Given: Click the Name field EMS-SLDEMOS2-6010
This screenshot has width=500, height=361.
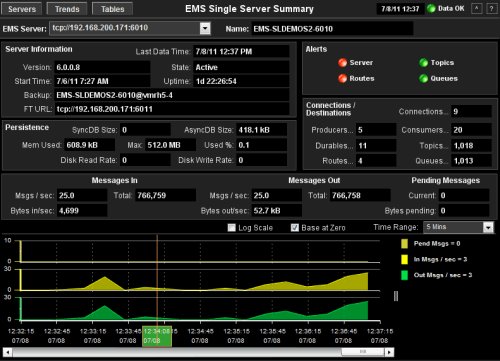Looking at the screenshot, I should pos(332,29).
